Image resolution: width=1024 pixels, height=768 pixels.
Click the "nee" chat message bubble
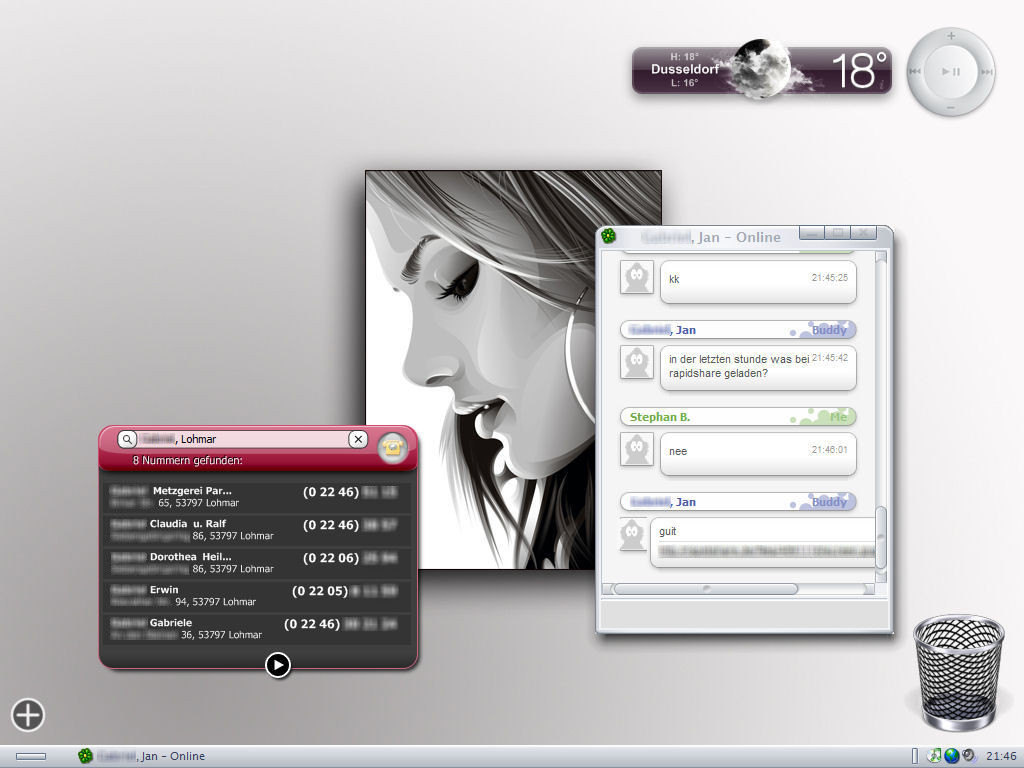pyautogui.click(x=758, y=454)
